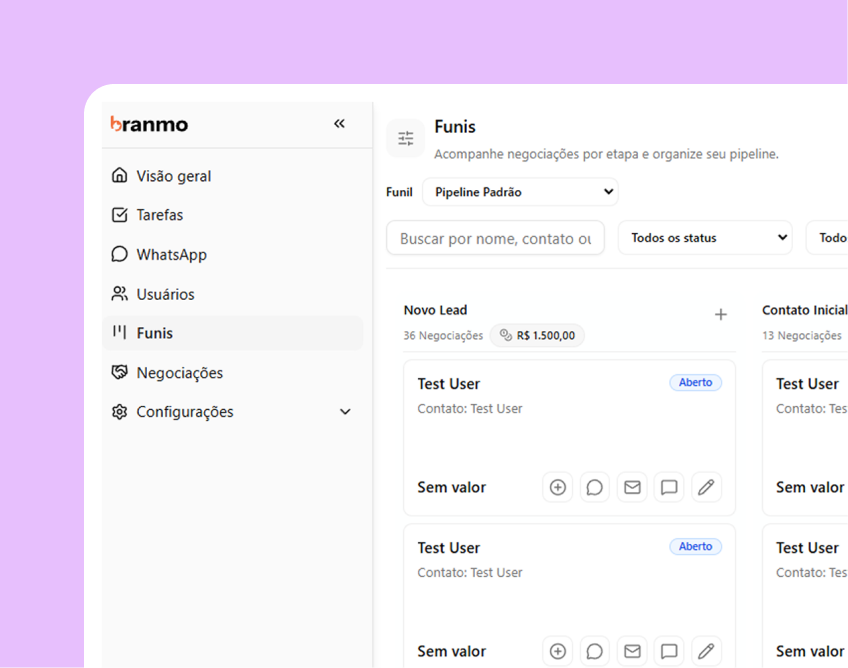
Task: Go to Visão geral in sidebar
Action: tap(173, 176)
